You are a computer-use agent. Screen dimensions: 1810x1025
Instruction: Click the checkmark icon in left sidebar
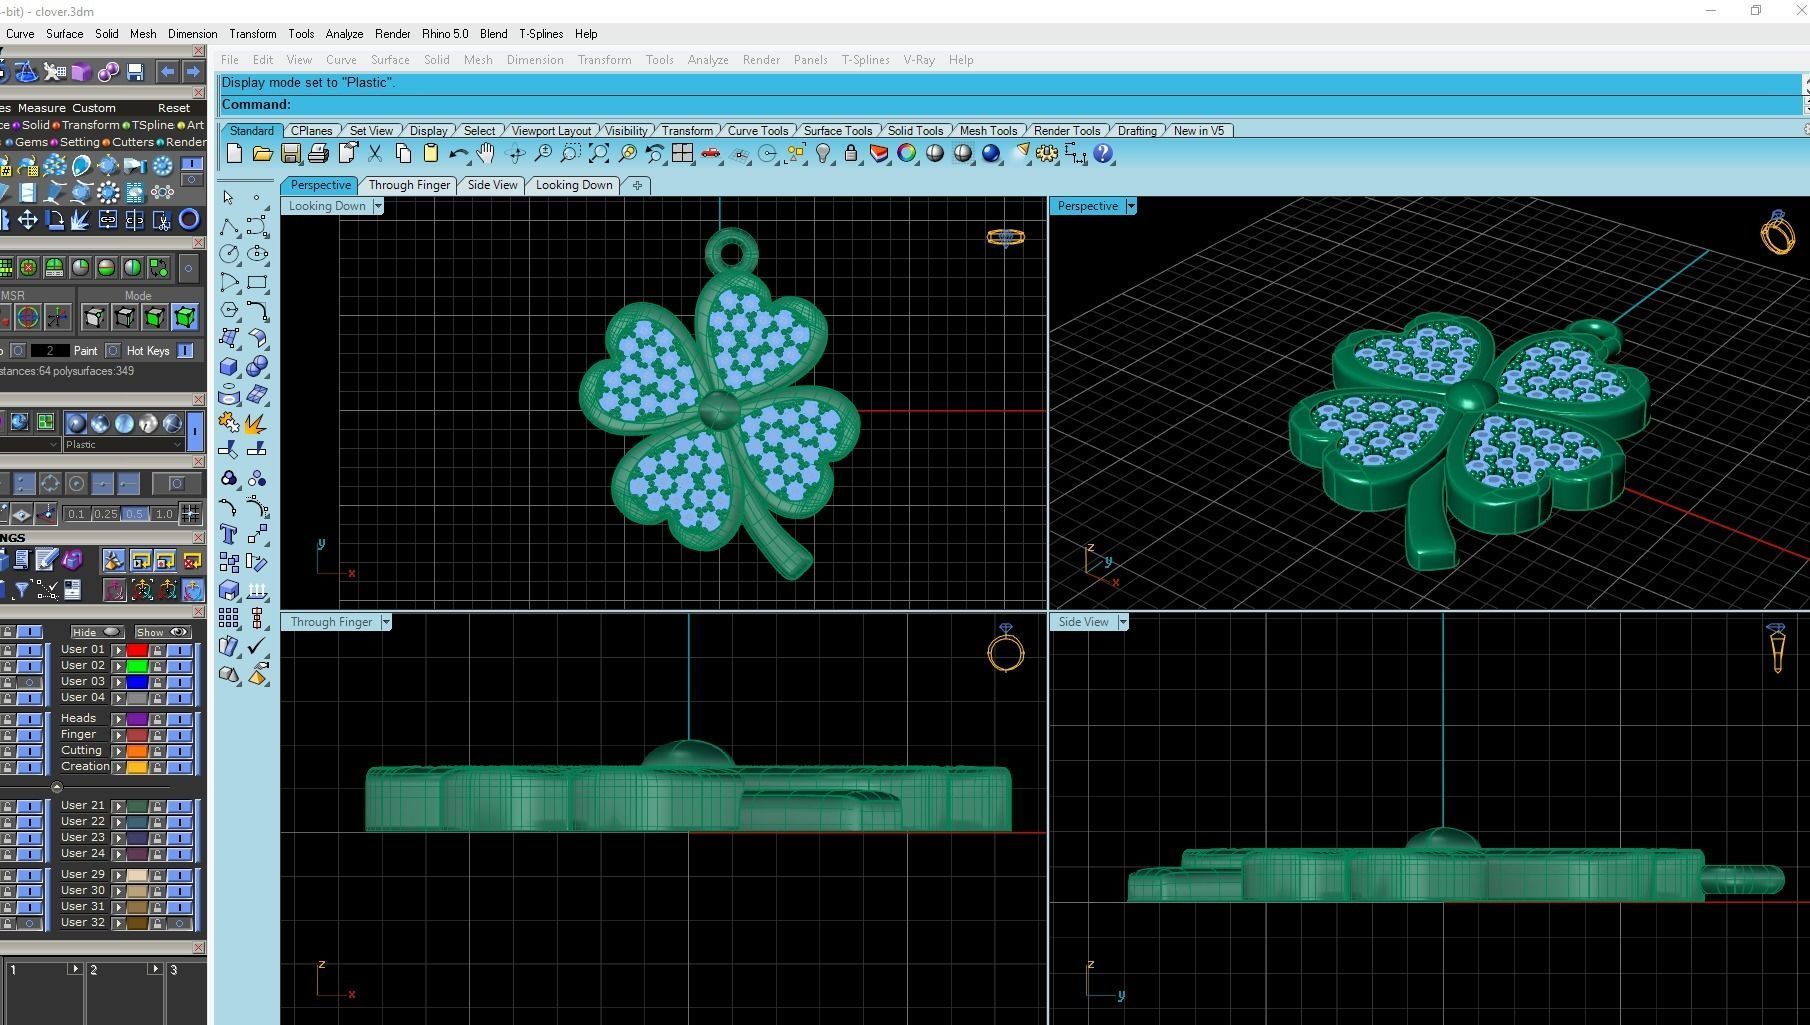(x=257, y=647)
